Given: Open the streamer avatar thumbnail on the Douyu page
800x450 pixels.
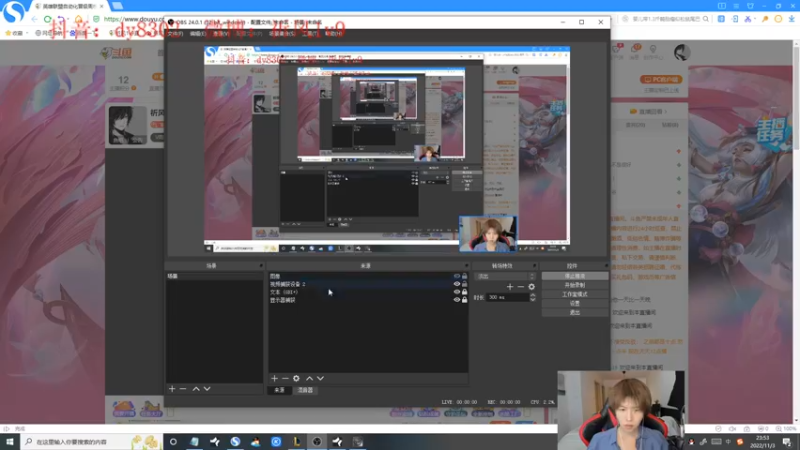Looking at the screenshot, I should pyautogui.click(x=127, y=125).
